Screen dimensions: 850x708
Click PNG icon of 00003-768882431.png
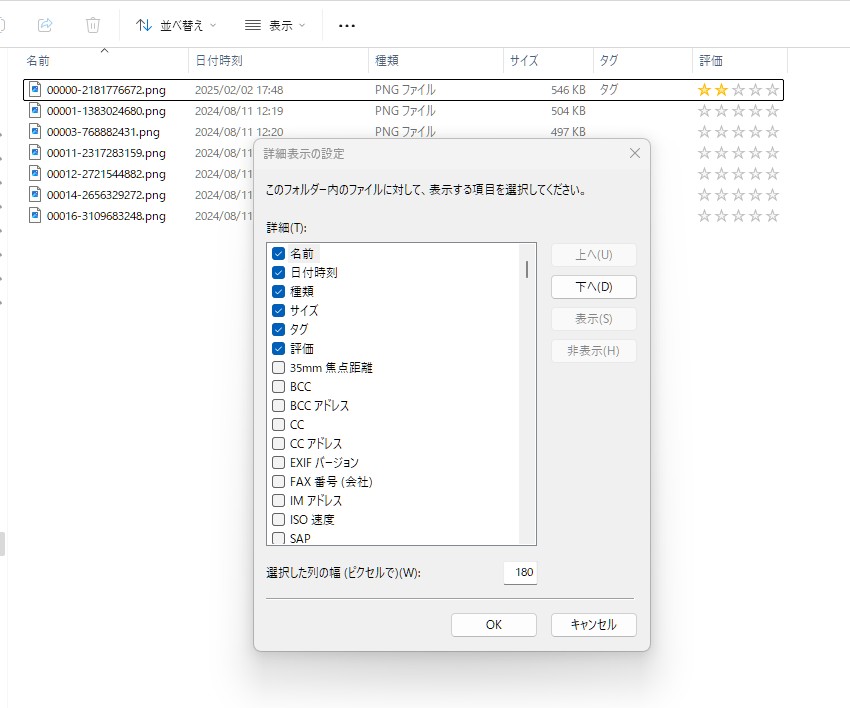click(x=35, y=132)
